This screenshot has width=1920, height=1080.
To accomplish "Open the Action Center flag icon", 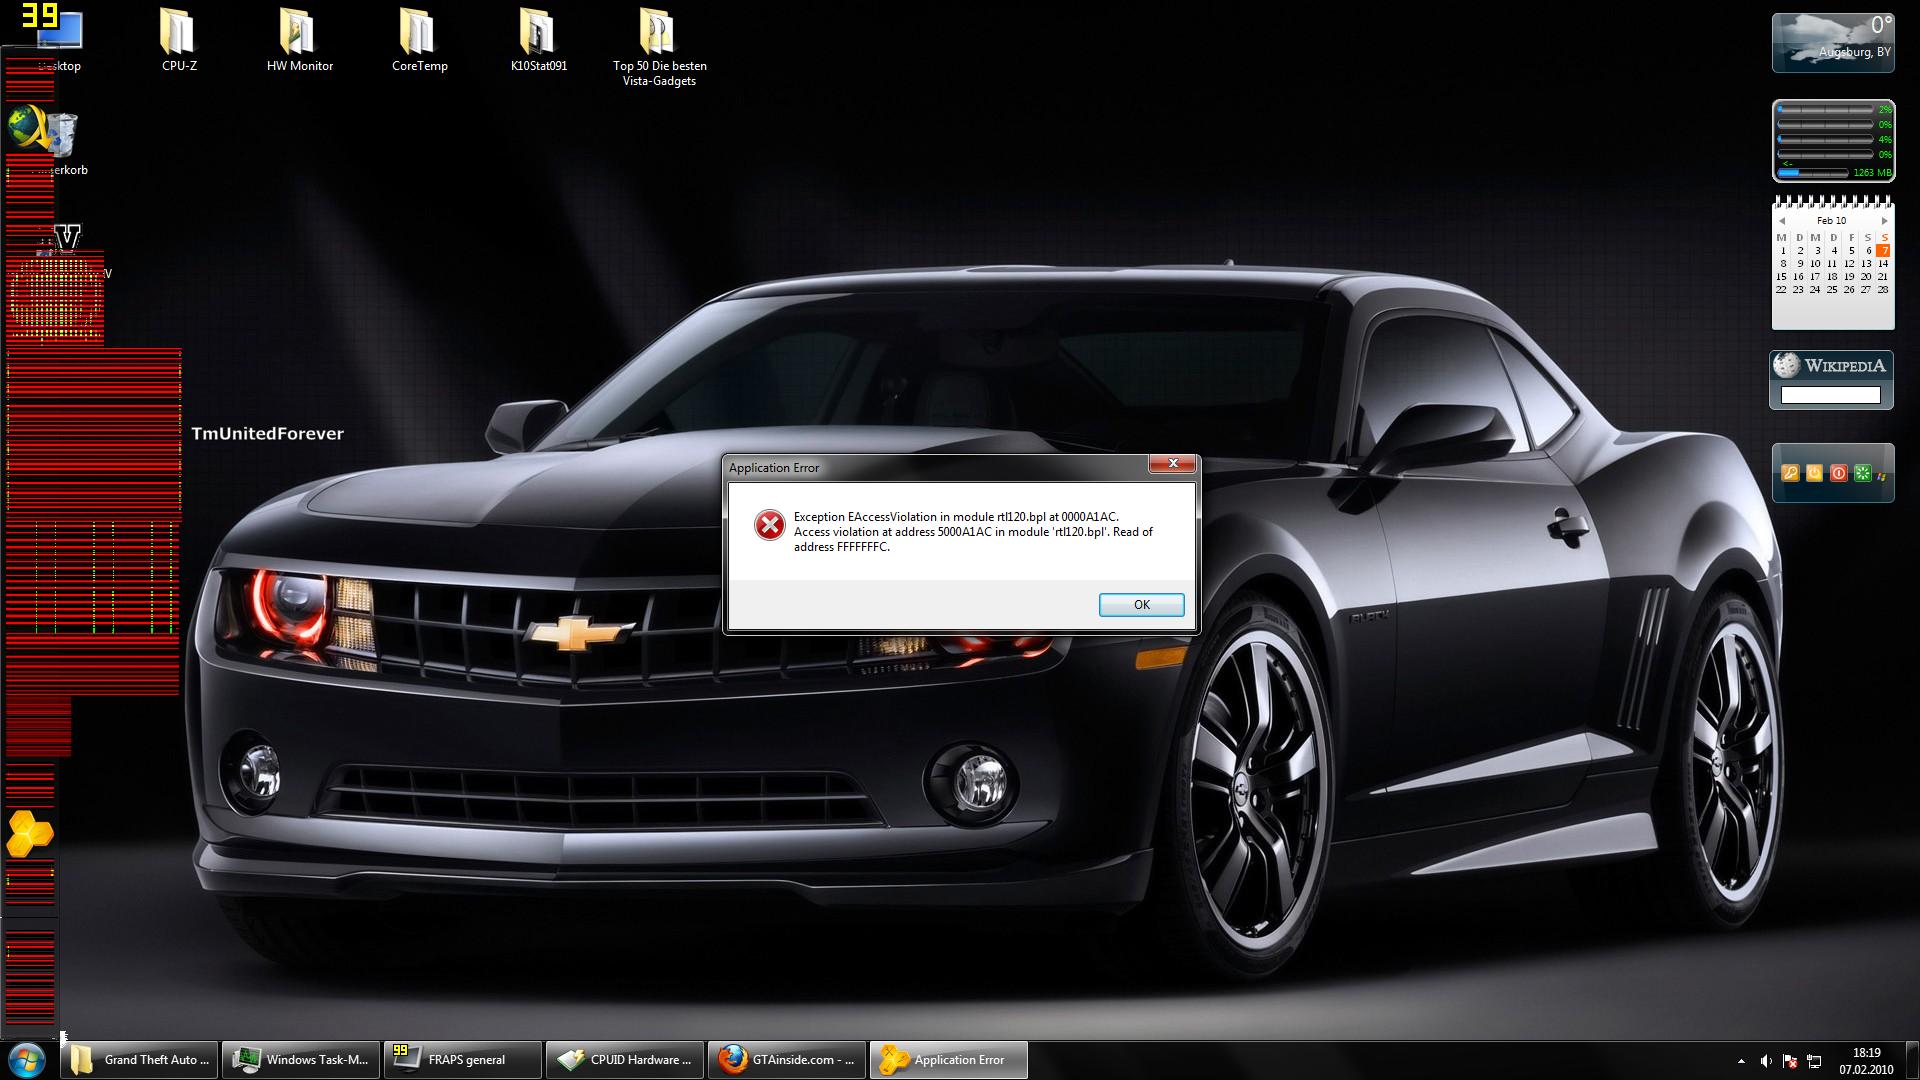I will click(x=1790, y=1060).
